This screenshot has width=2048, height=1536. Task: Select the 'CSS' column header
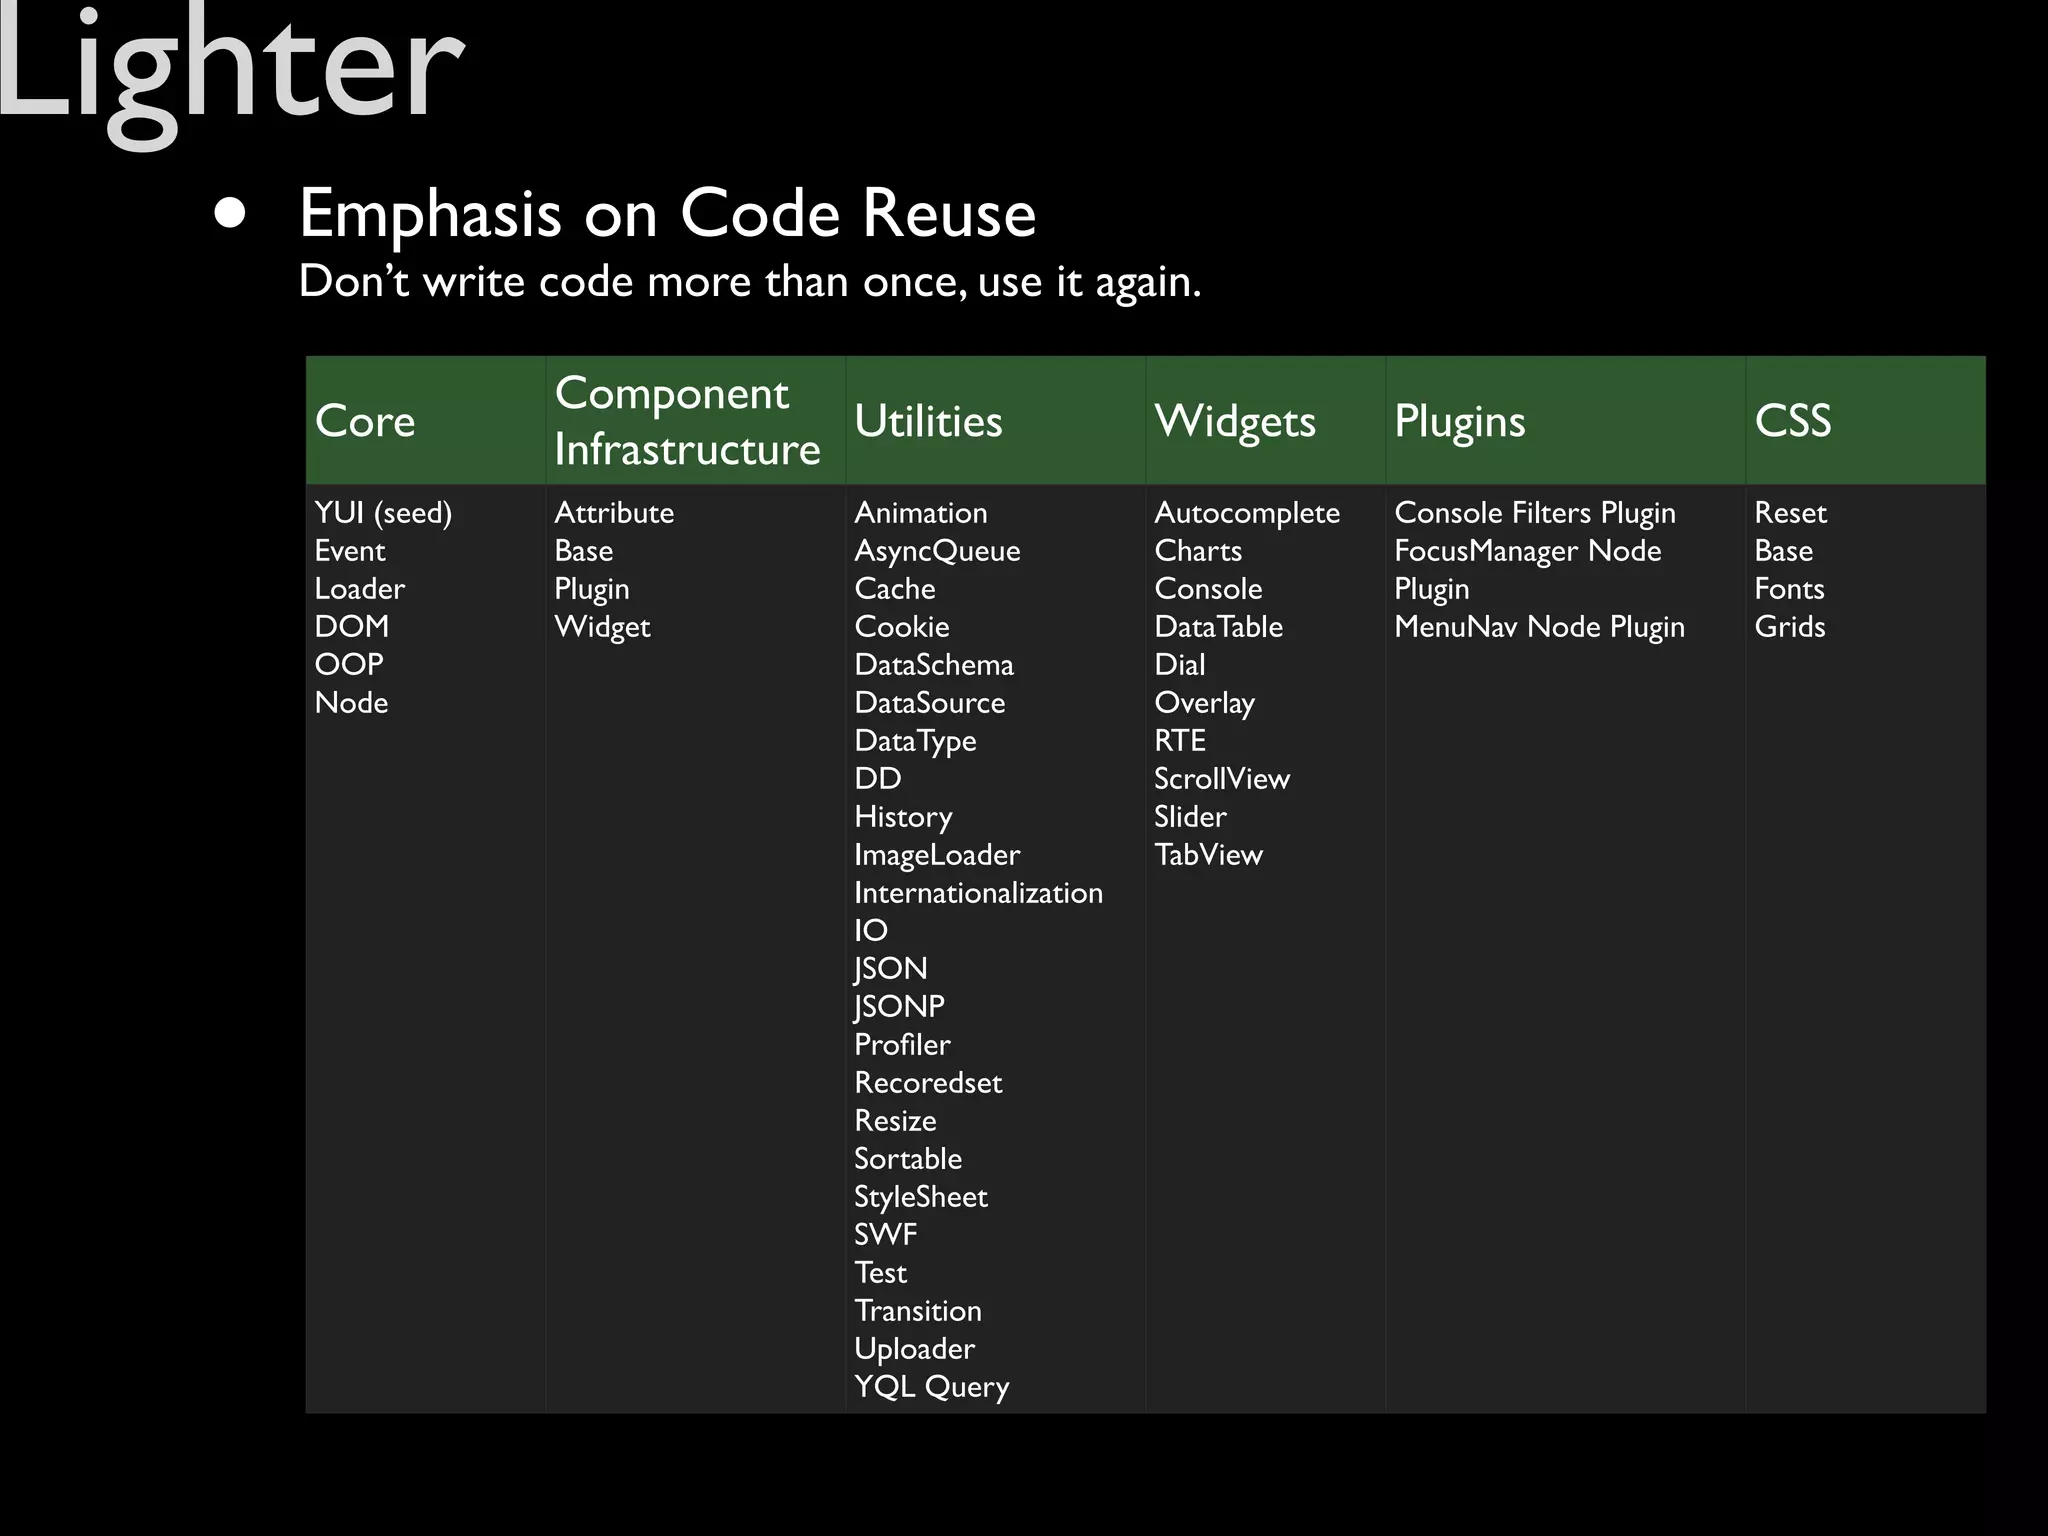click(1866, 420)
